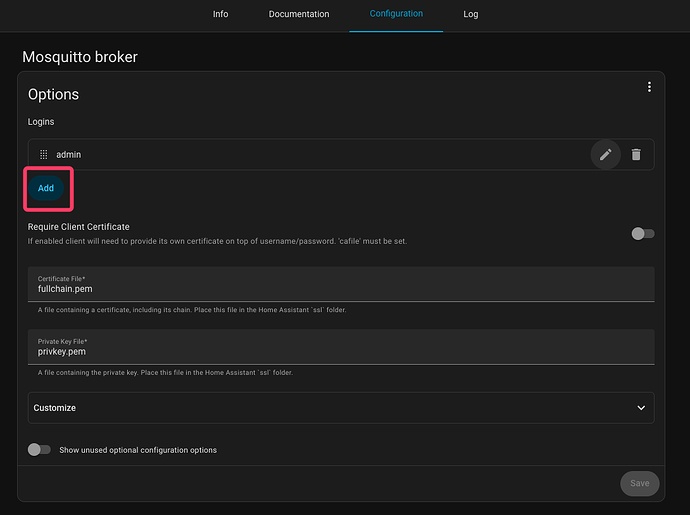Go to the Log tab
Screen dimensions: 690x515
click(471, 15)
